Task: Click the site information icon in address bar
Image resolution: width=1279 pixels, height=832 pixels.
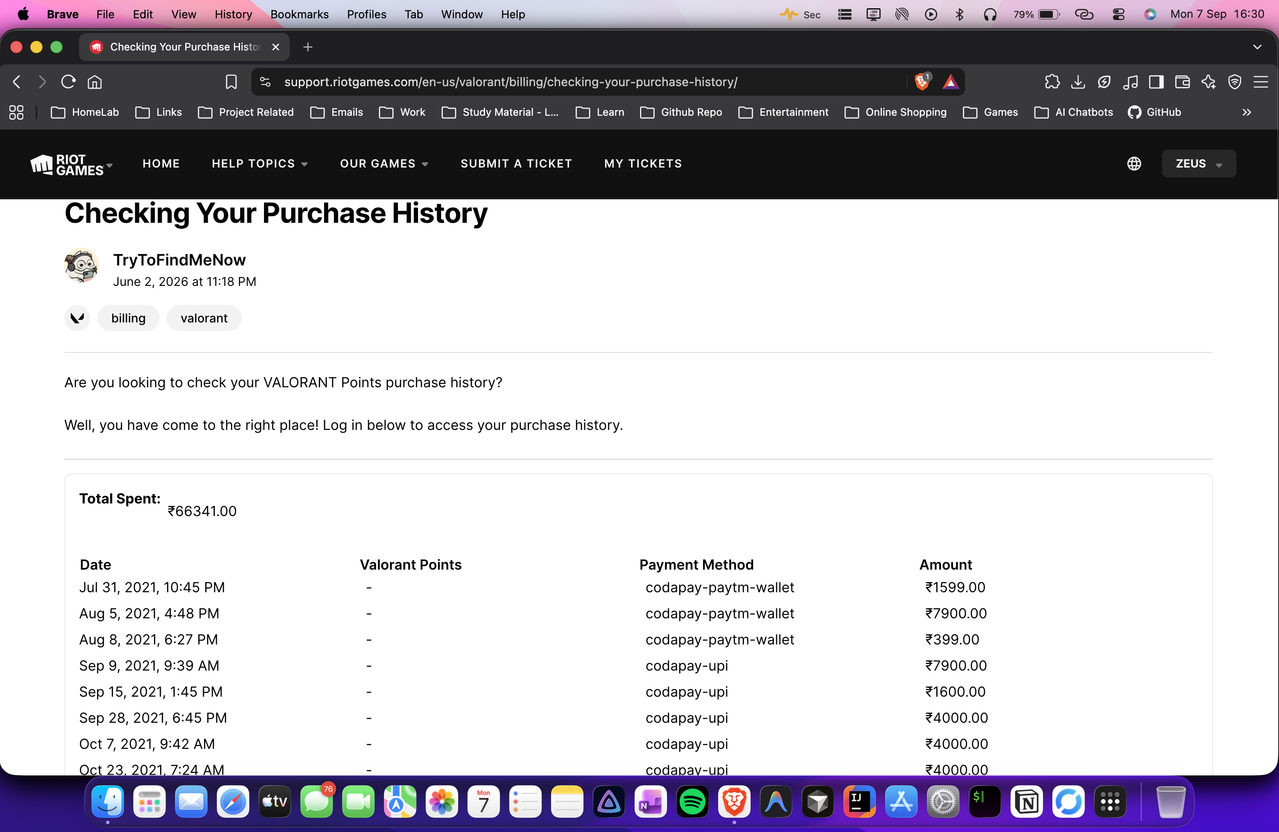Action: (264, 82)
